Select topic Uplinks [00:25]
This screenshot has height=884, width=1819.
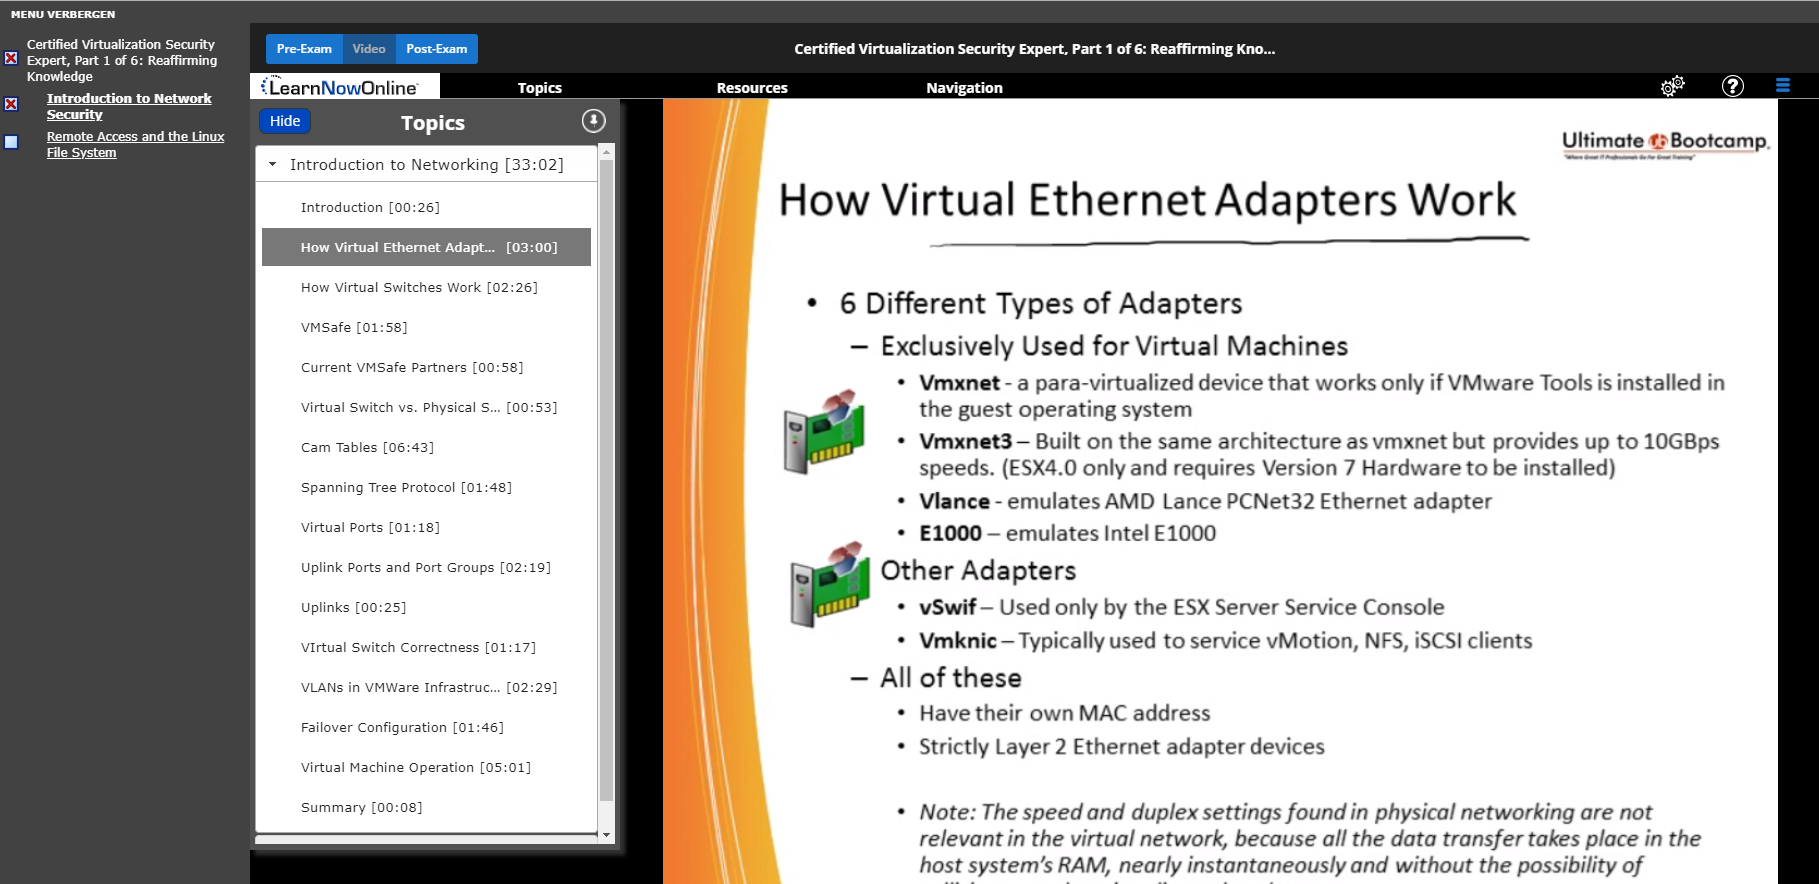[427, 607]
